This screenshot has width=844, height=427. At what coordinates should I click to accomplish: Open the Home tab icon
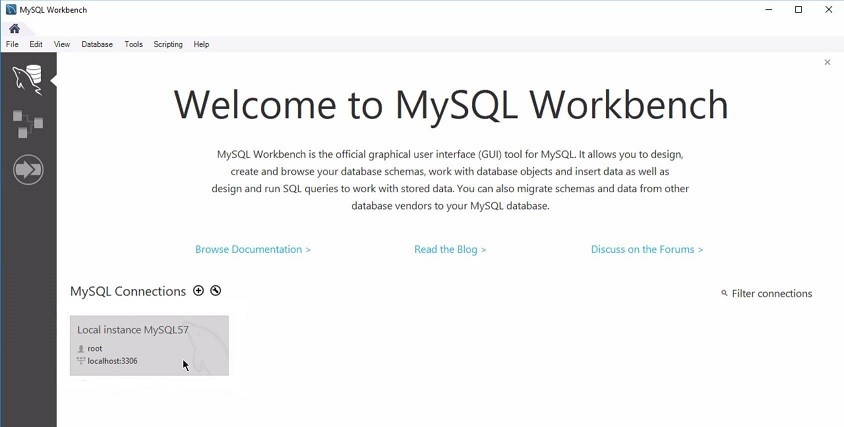[x=14, y=28]
